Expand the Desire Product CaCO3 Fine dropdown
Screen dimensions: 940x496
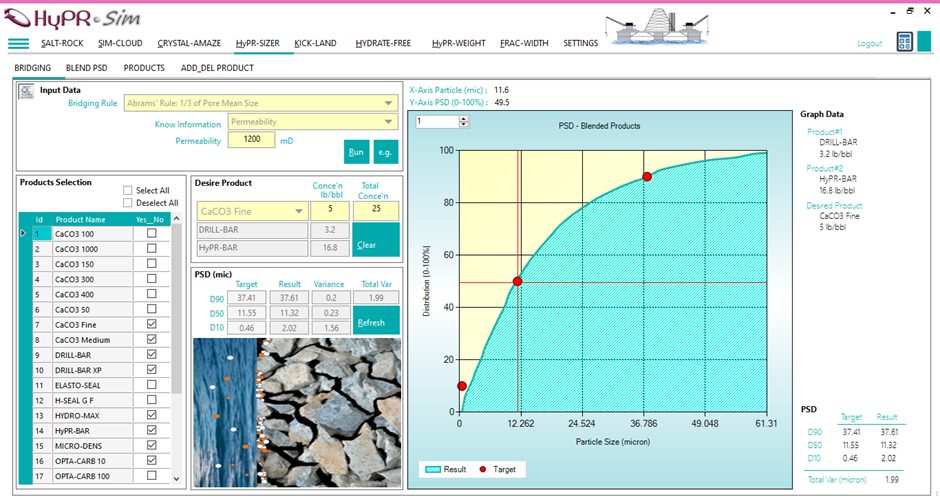pyautogui.click(x=299, y=211)
